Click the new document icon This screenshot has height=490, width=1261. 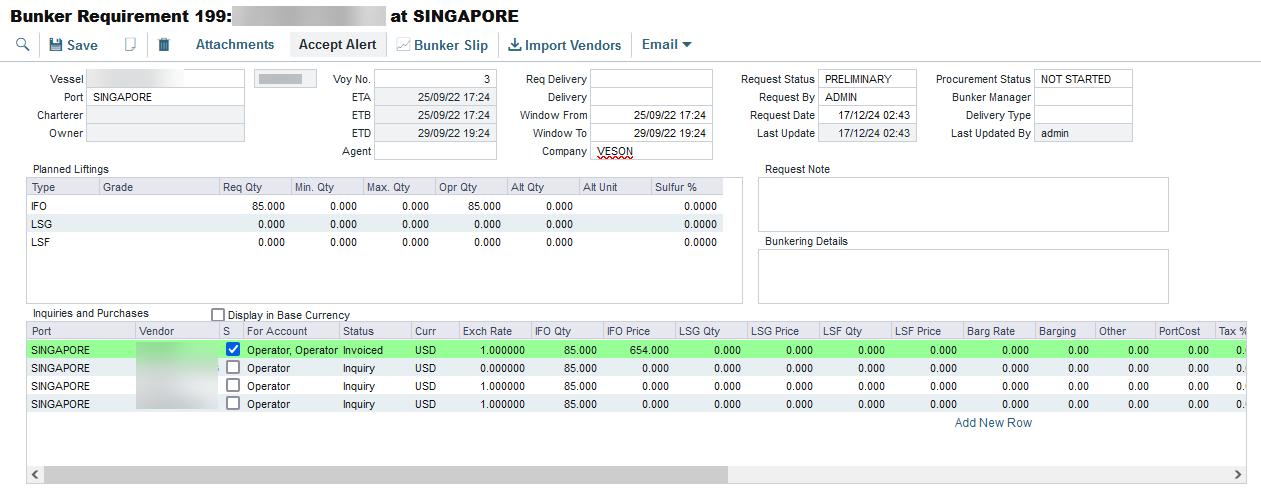(x=130, y=45)
